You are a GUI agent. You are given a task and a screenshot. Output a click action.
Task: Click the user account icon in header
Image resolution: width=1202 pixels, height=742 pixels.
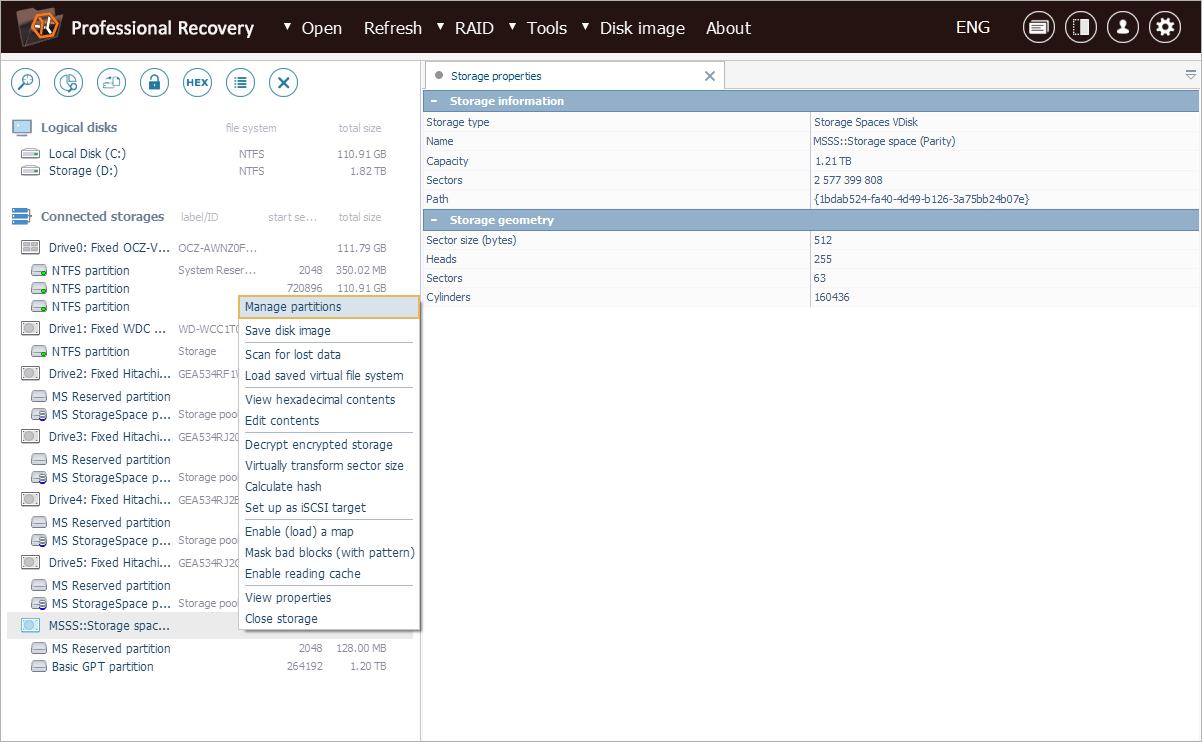(1123, 28)
